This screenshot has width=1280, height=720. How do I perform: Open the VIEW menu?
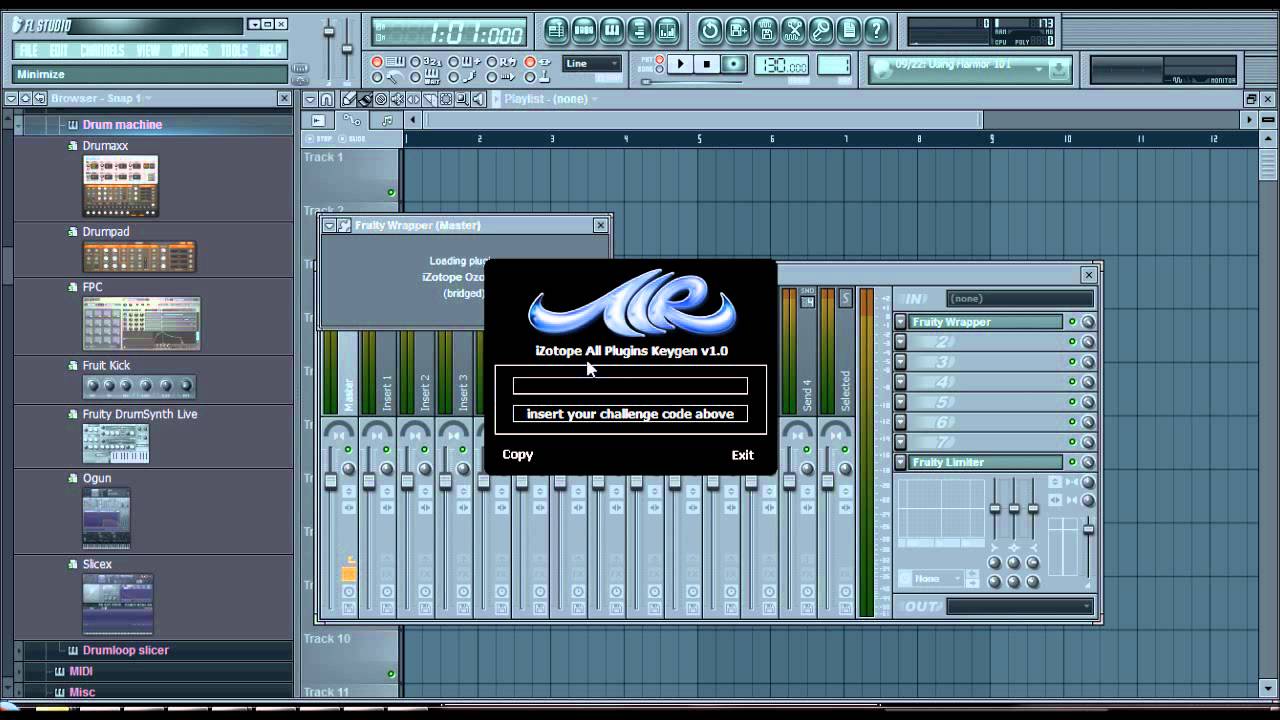click(x=148, y=50)
